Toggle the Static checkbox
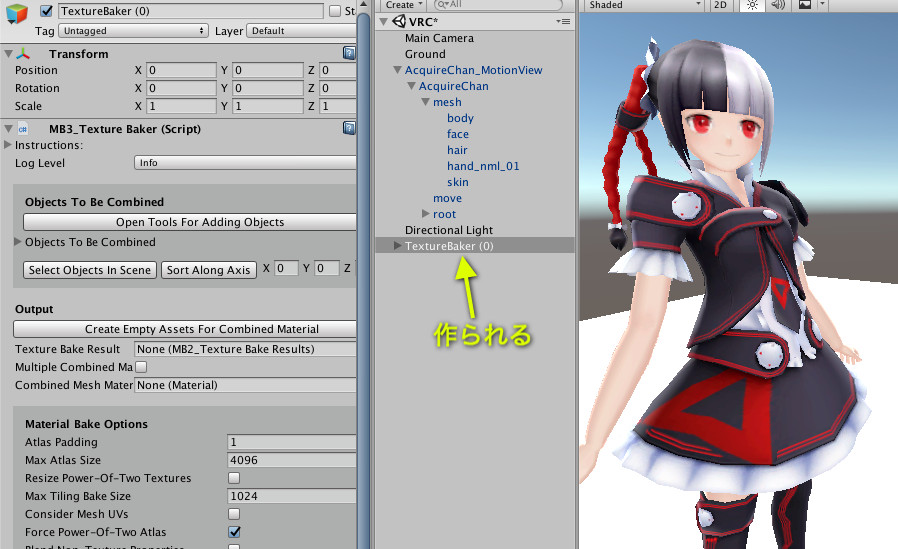 point(335,11)
